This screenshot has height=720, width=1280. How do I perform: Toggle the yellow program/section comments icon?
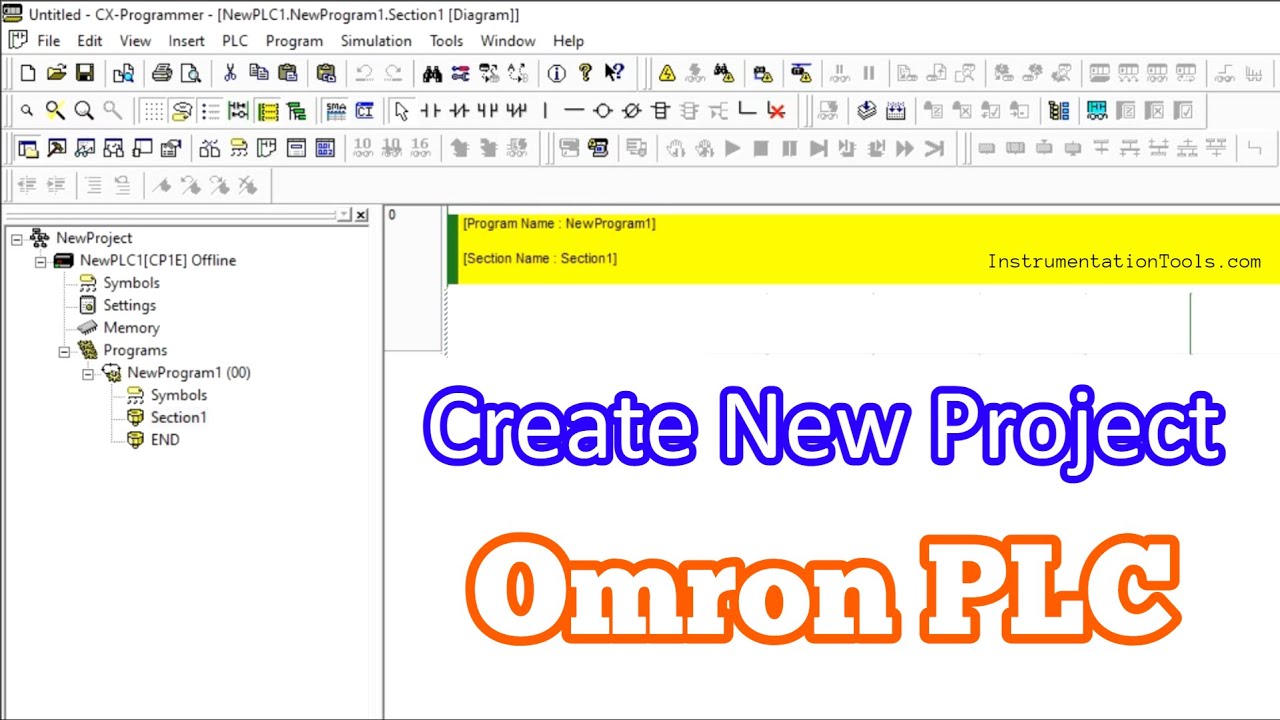[267, 111]
